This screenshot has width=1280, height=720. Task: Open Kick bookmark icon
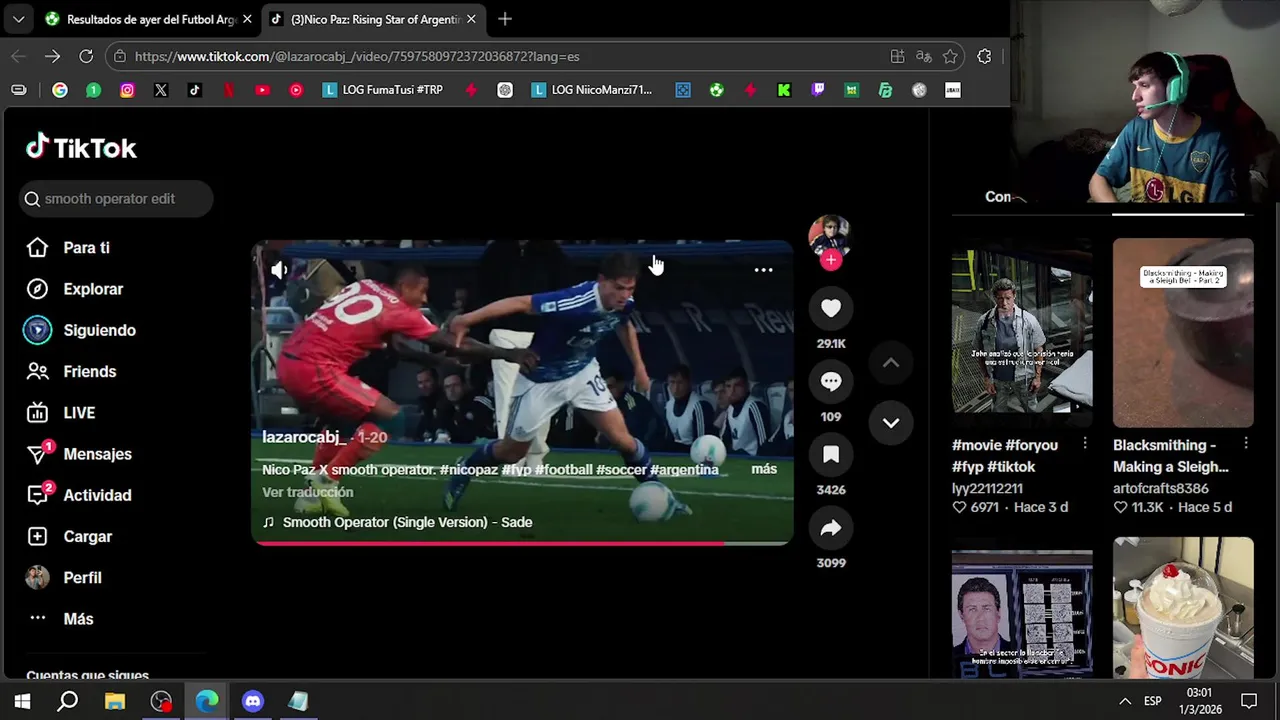pyautogui.click(x=784, y=90)
